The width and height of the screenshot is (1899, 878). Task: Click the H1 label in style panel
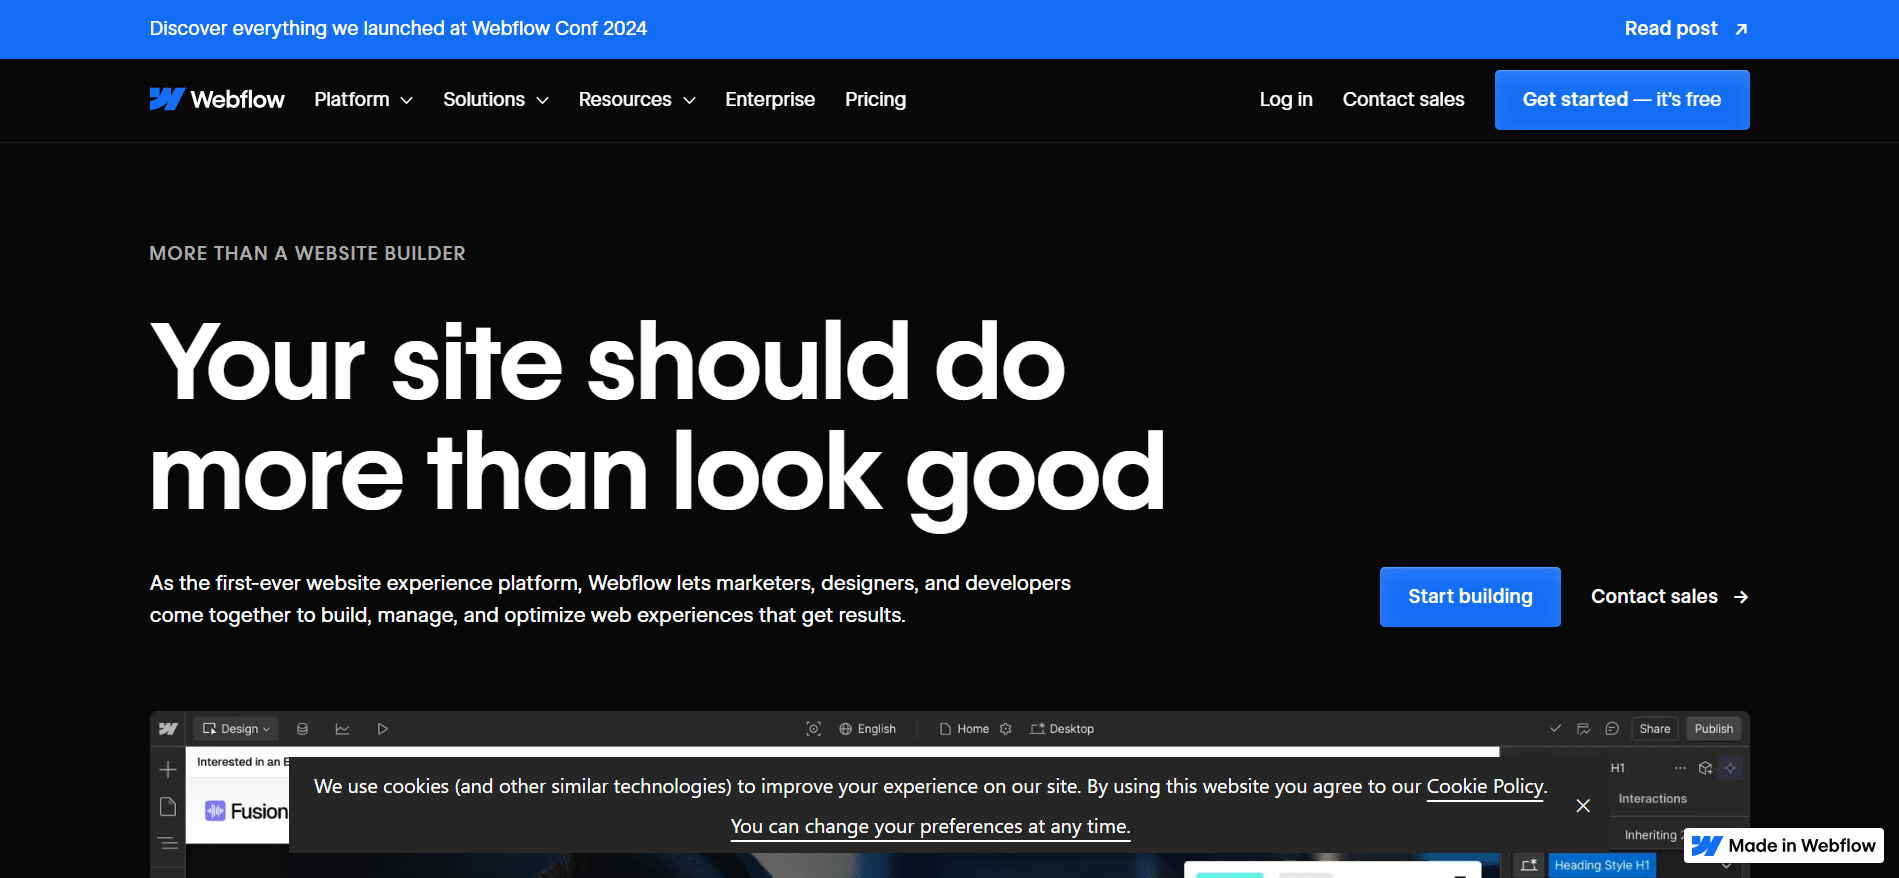1618,768
